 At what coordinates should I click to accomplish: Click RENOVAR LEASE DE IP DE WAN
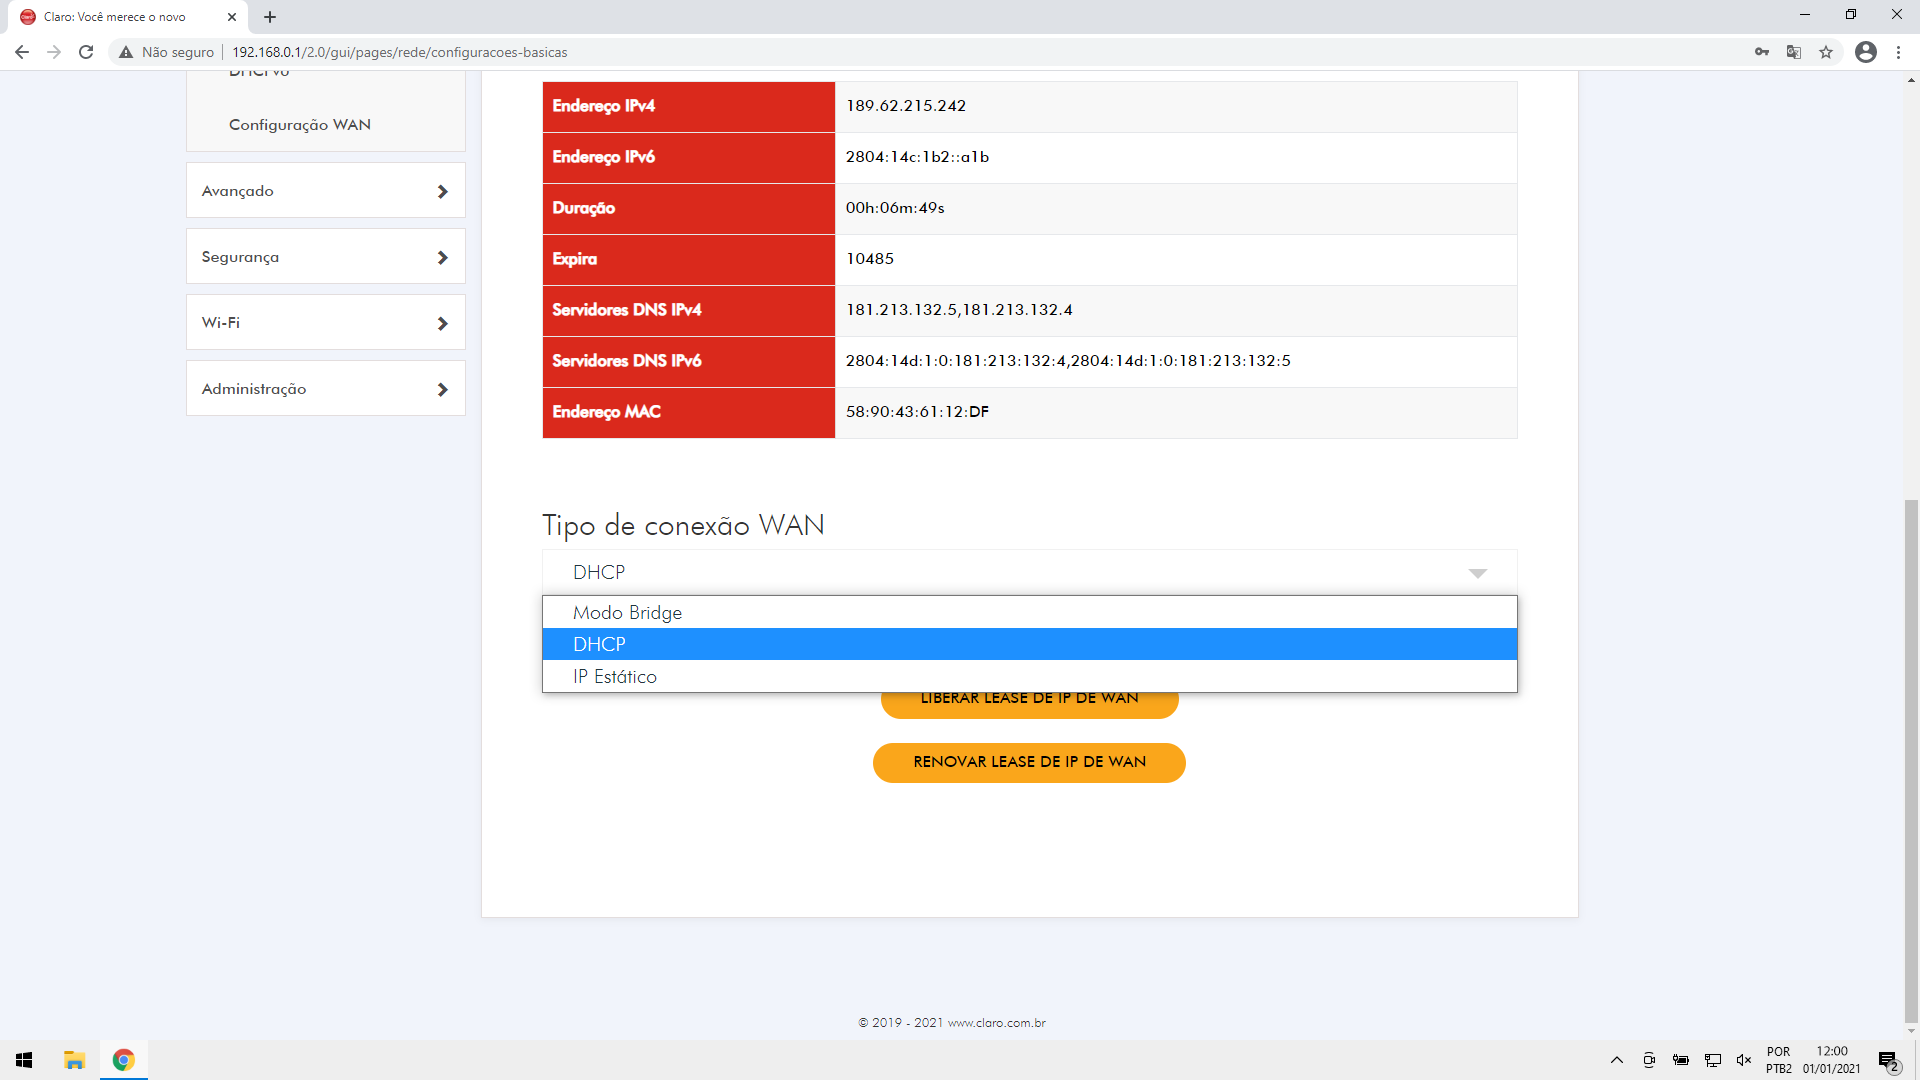pyautogui.click(x=1029, y=762)
